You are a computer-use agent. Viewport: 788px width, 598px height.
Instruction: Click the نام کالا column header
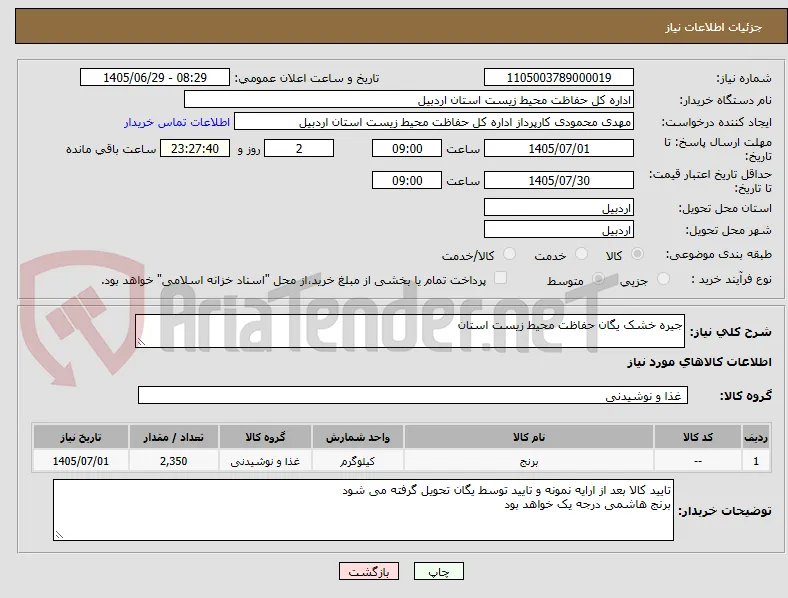(x=529, y=437)
